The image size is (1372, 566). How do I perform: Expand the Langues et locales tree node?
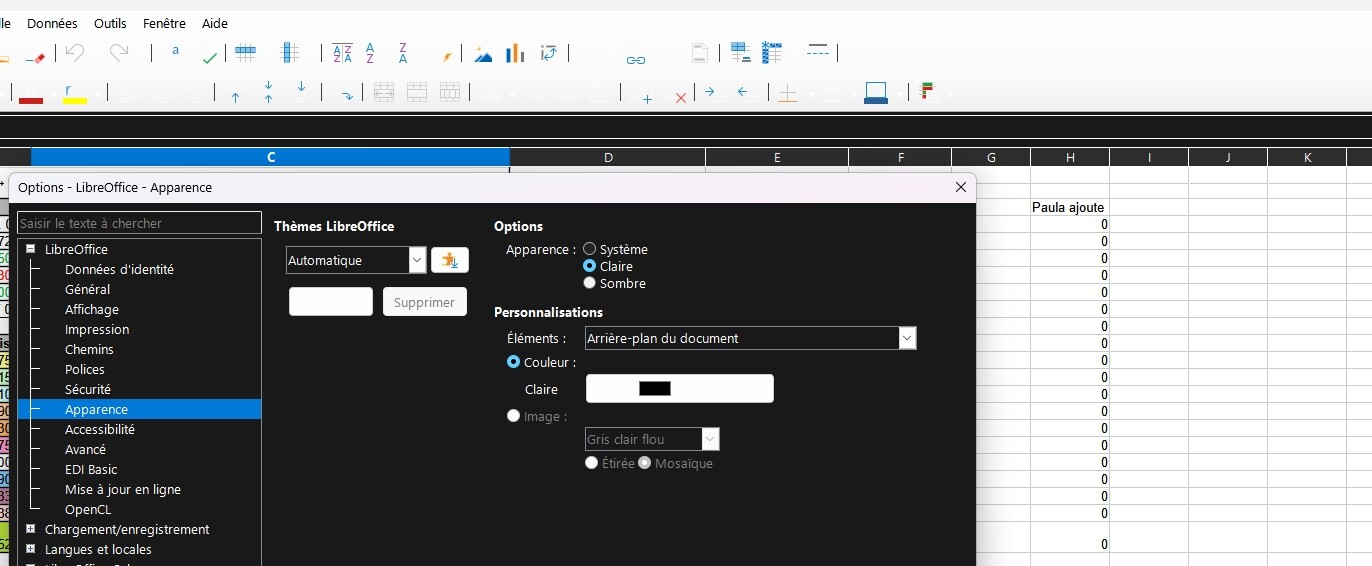point(30,549)
